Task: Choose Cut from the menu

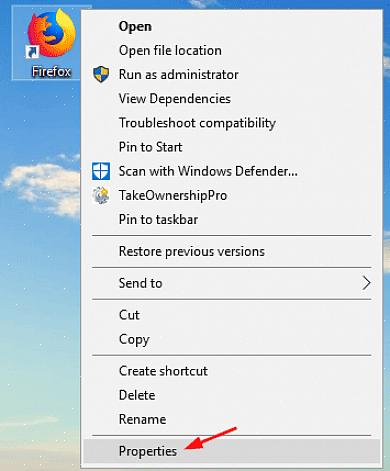Action: click(232, 315)
